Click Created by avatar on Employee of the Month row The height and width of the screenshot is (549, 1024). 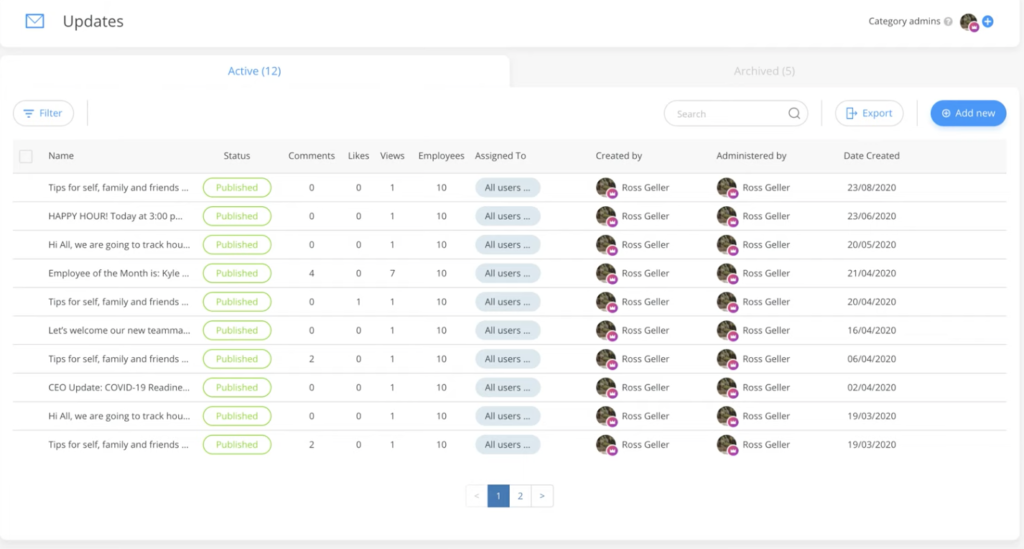click(x=605, y=273)
